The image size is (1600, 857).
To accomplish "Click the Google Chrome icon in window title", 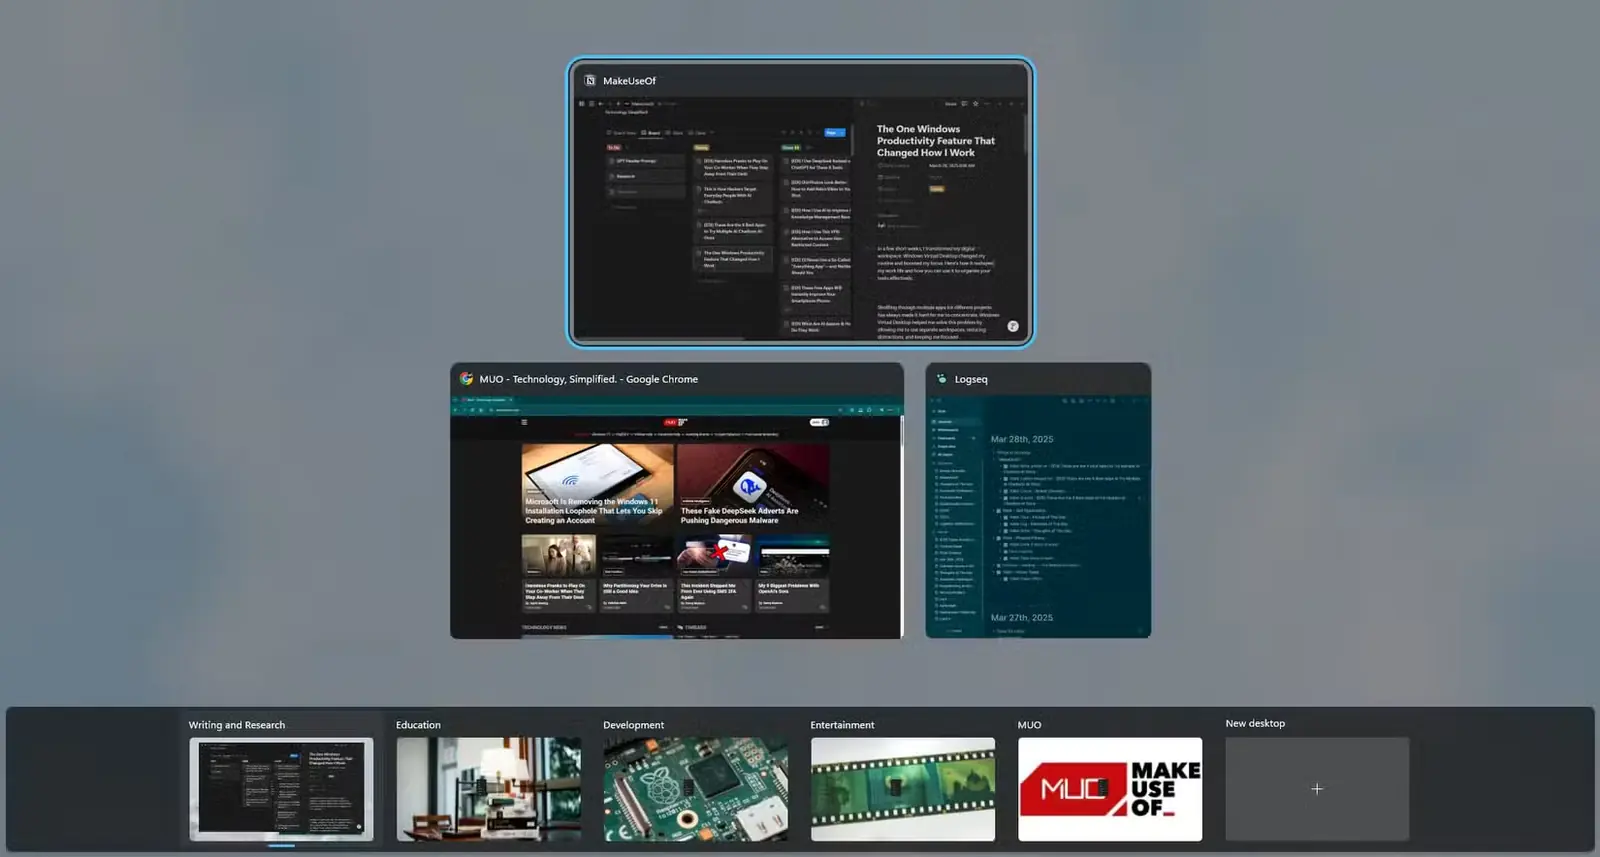I will coord(466,379).
